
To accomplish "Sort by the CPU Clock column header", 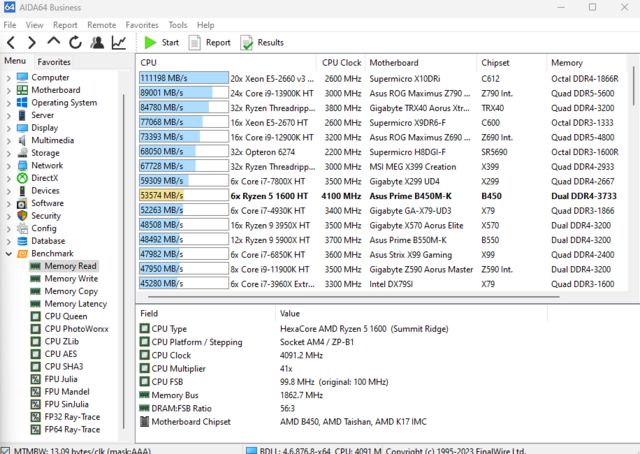I will (341, 62).
